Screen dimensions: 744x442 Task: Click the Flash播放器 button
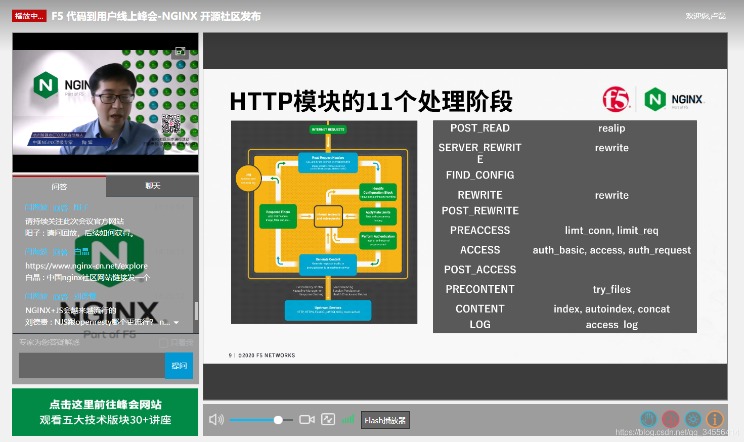[385, 420]
